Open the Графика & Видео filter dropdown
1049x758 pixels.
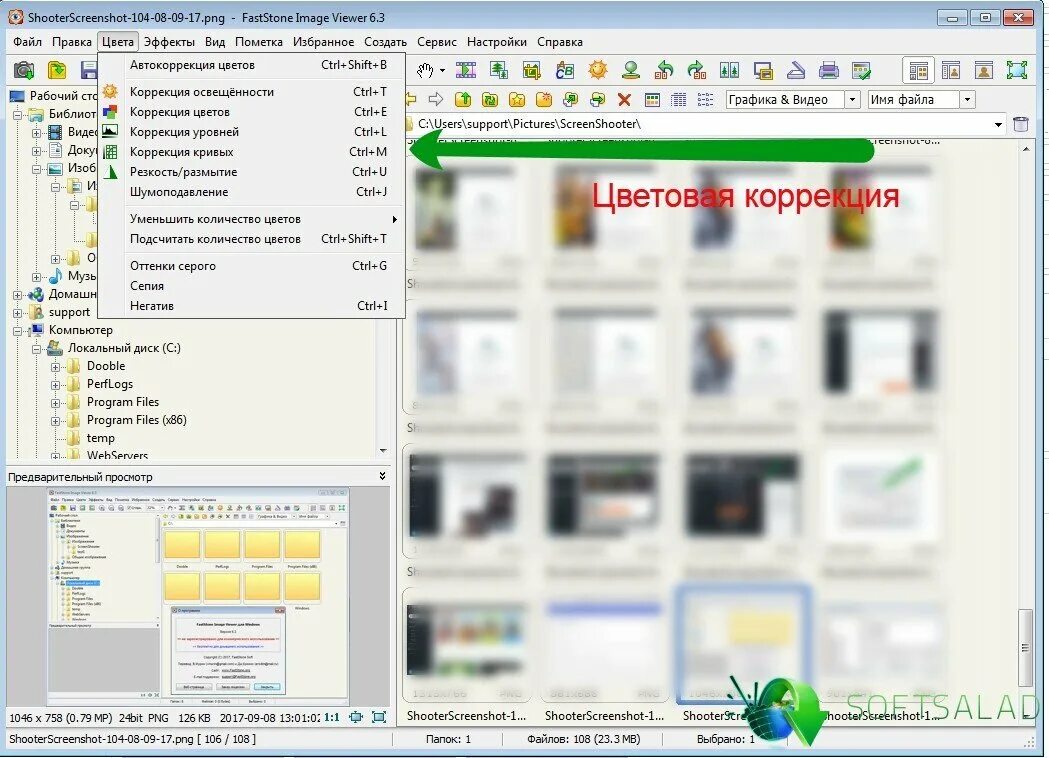coord(852,100)
